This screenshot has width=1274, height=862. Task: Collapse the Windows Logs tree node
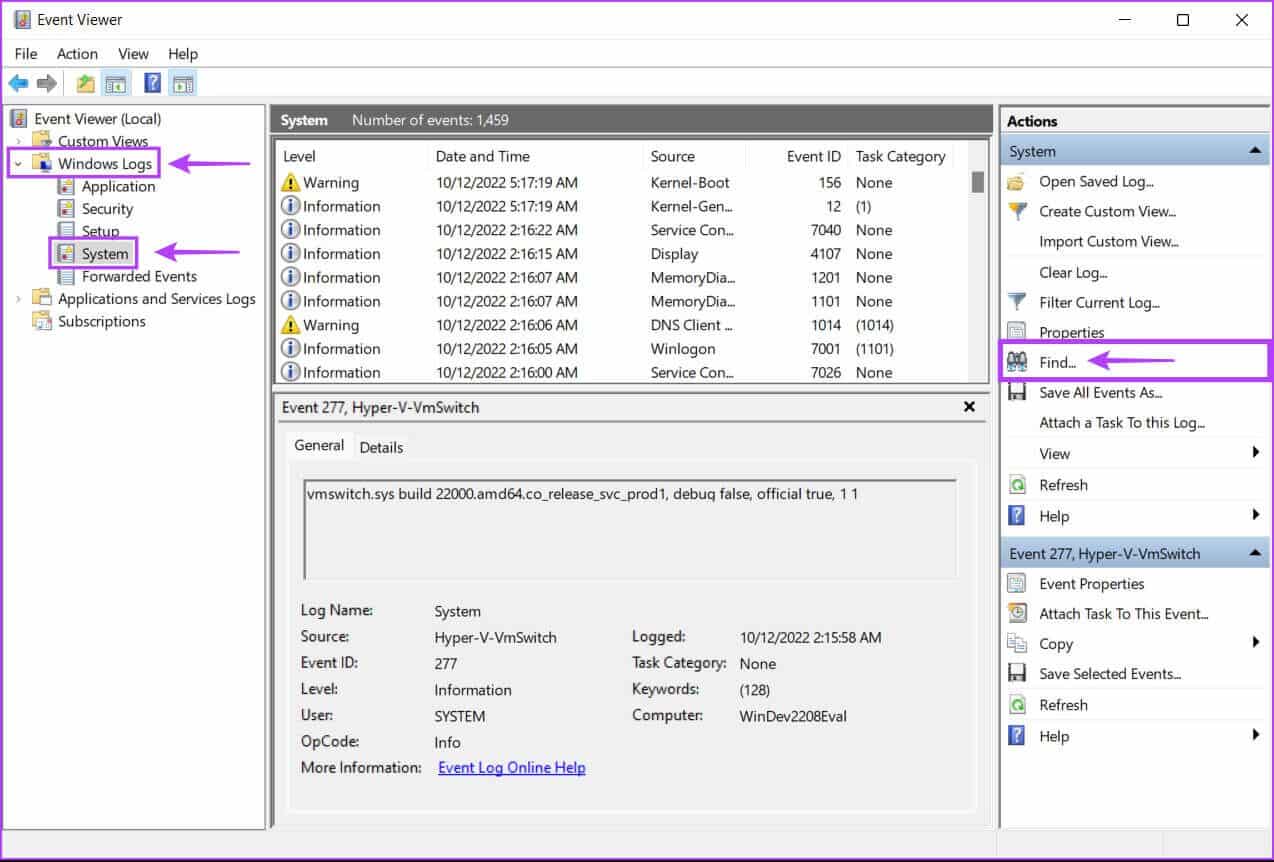[x=18, y=163]
